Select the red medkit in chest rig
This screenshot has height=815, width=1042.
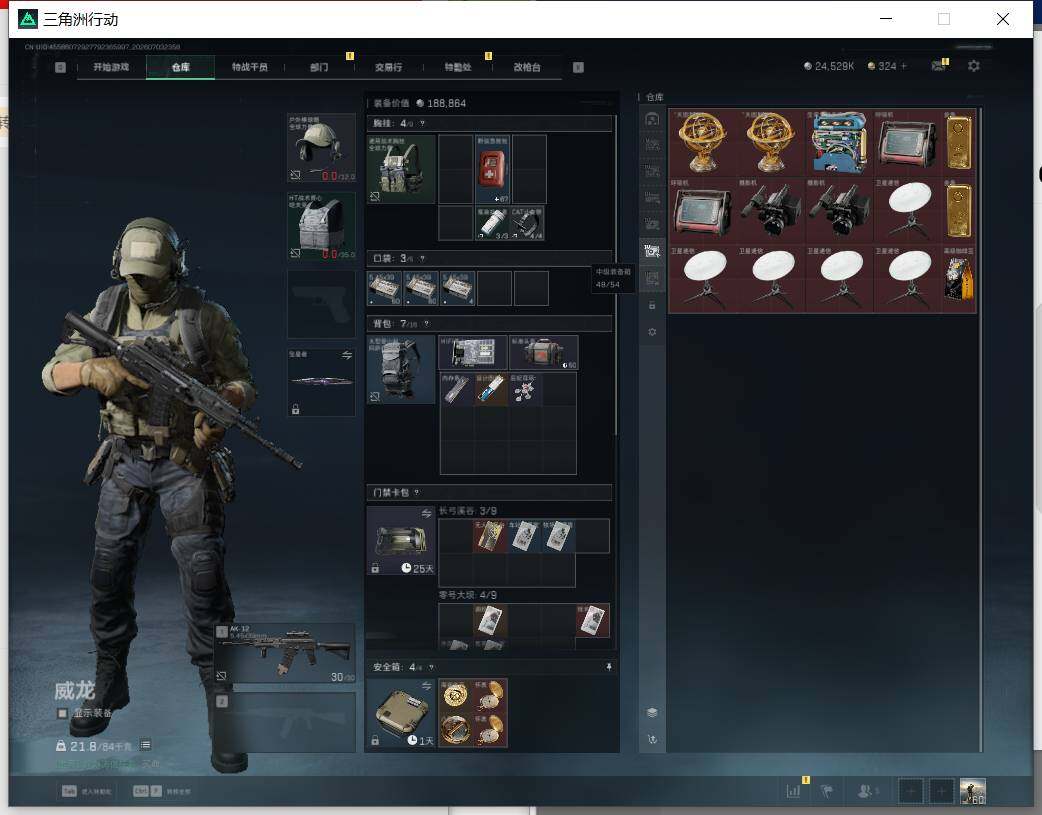(492, 169)
